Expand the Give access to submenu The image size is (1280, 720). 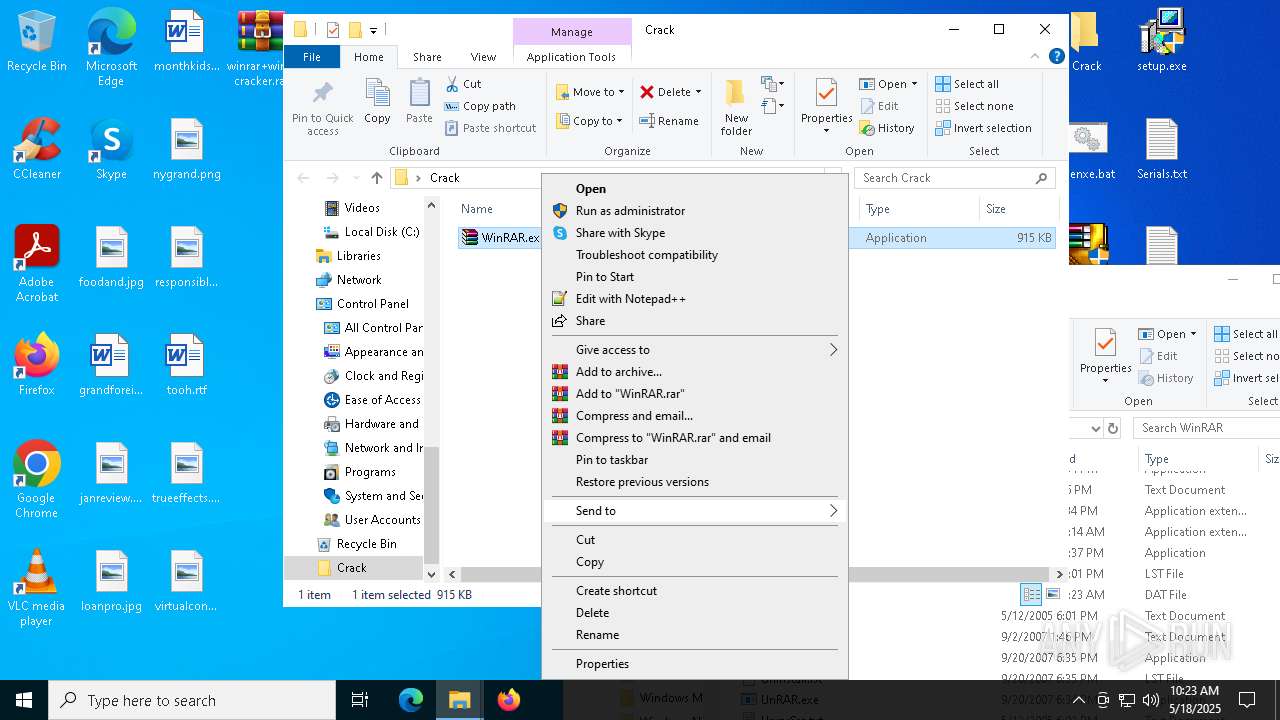pyautogui.click(x=695, y=350)
